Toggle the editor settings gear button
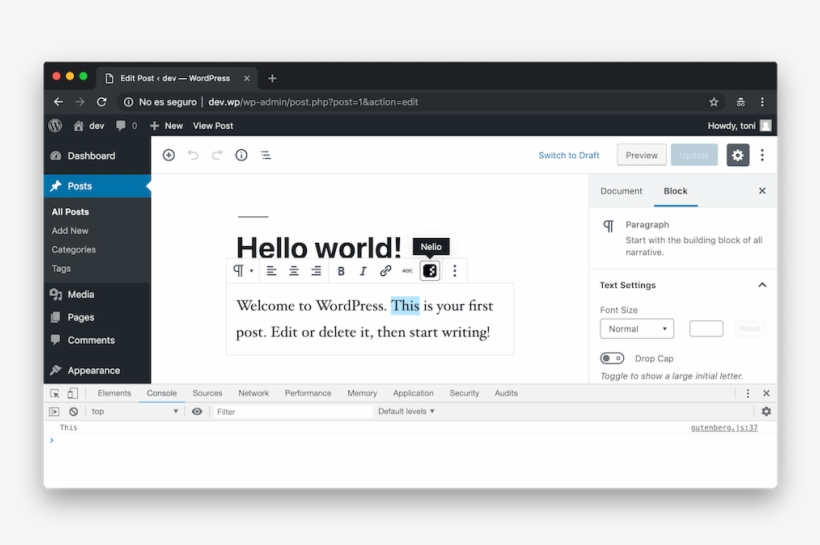Image resolution: width=820 pixels, height=545 pixels. [737, 155]
